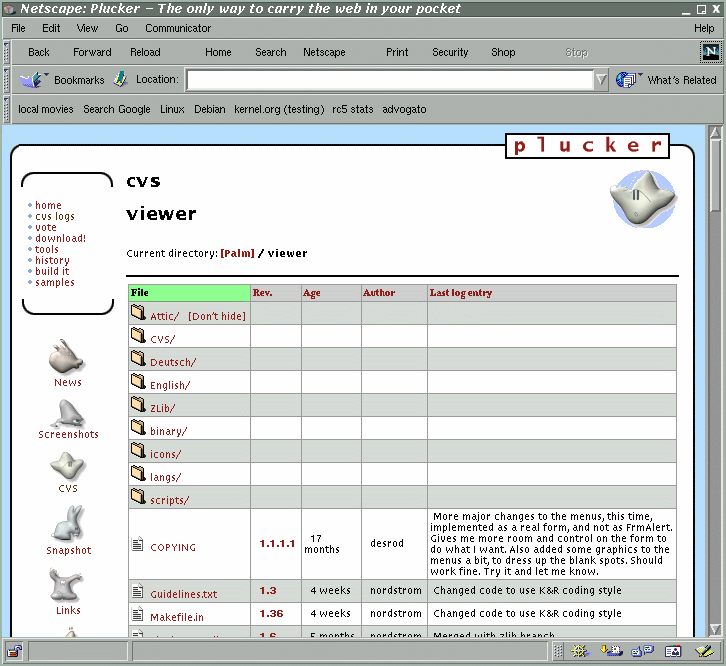The width and height of the screenshot is (726, 666).
Task: Open the File menu
Action: point(18,28)
